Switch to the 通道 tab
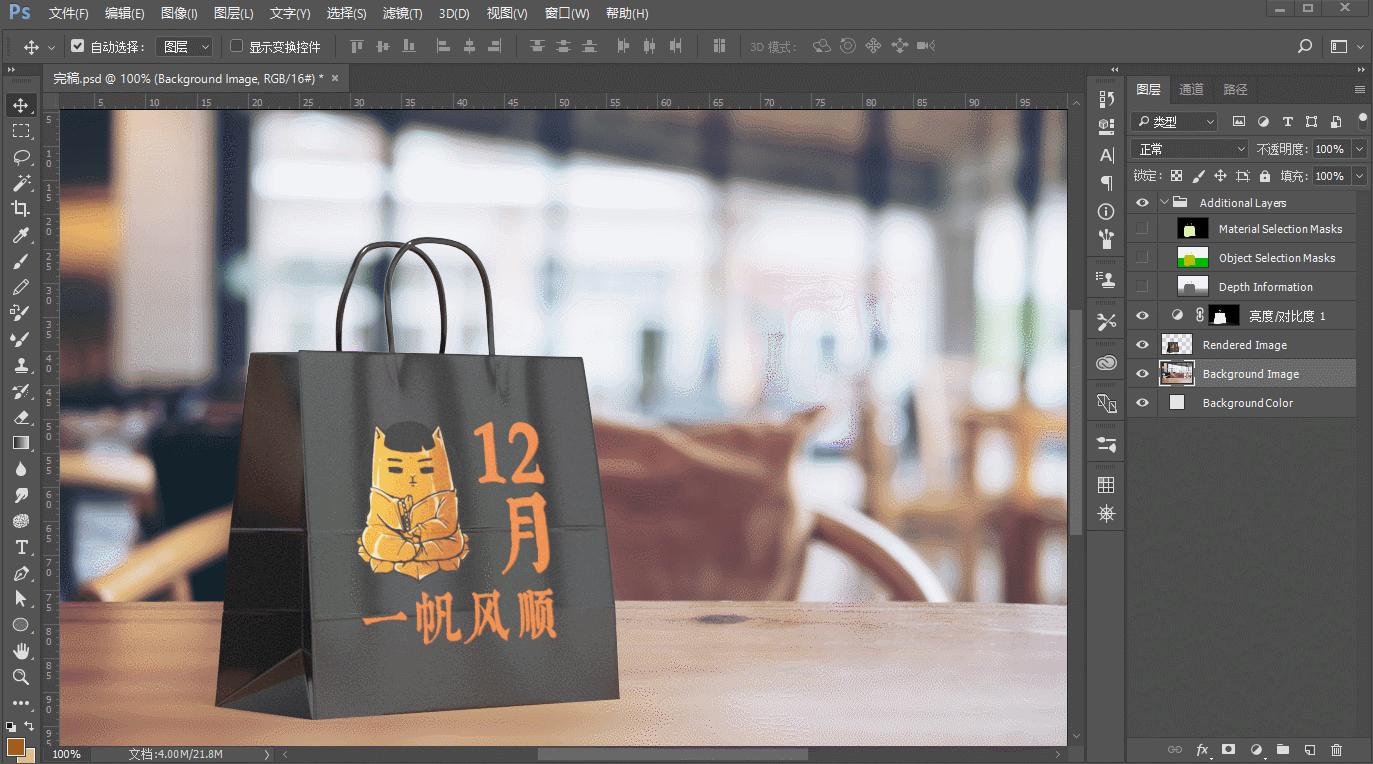 coord(1191,88)
